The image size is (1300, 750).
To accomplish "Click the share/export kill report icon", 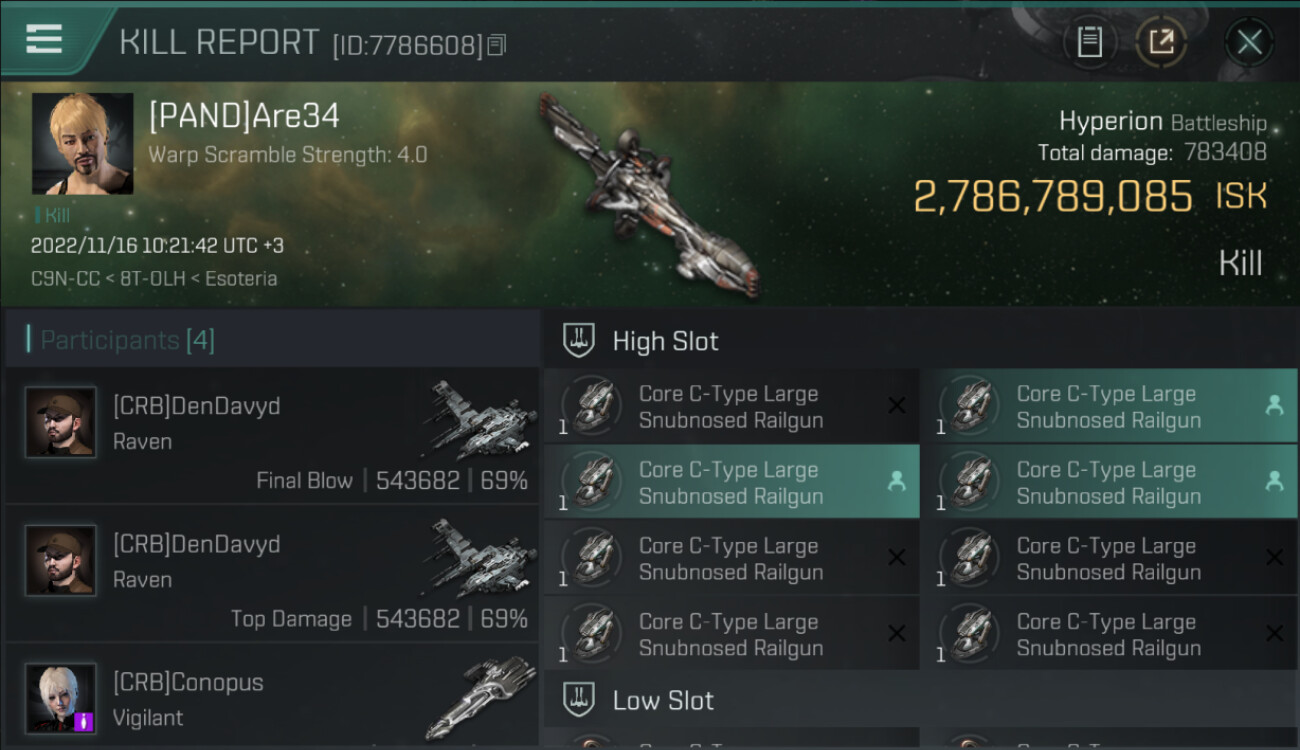I will 1161,42.
